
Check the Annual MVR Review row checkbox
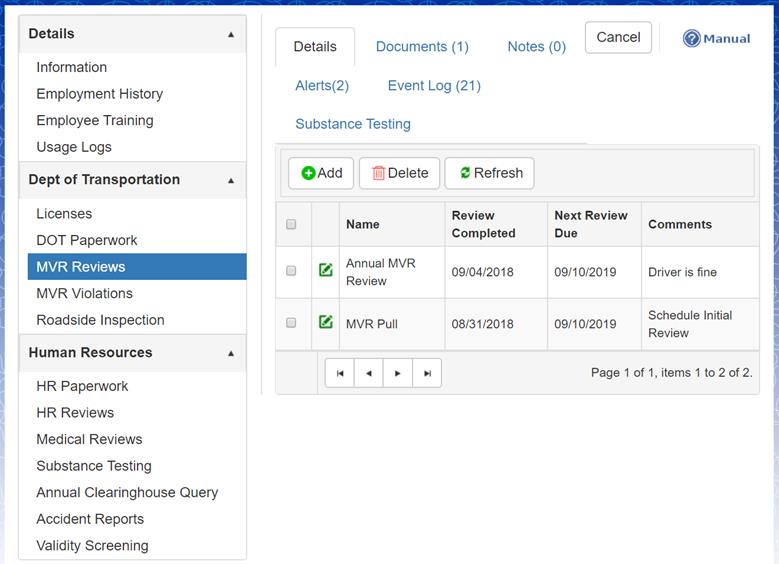[x=292, y=271]
